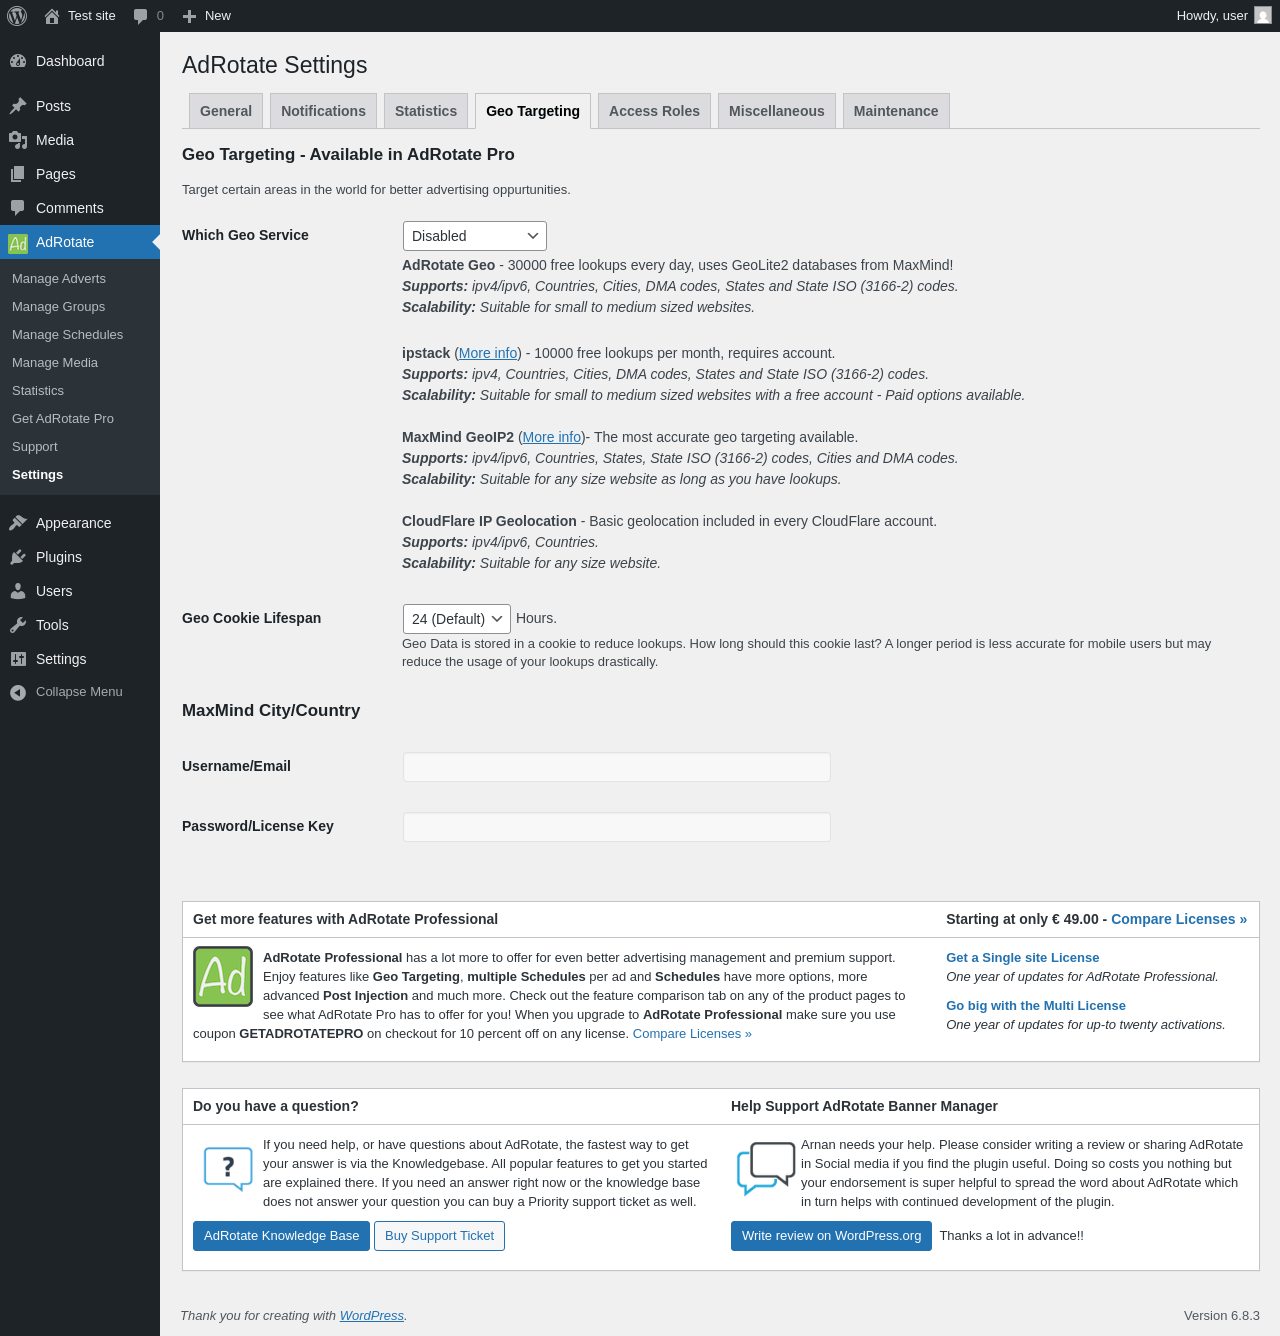The width and height of the screenshot is (1280, 1336).
Task: Click the Tools wrench icon
Action: click(18, 625)
